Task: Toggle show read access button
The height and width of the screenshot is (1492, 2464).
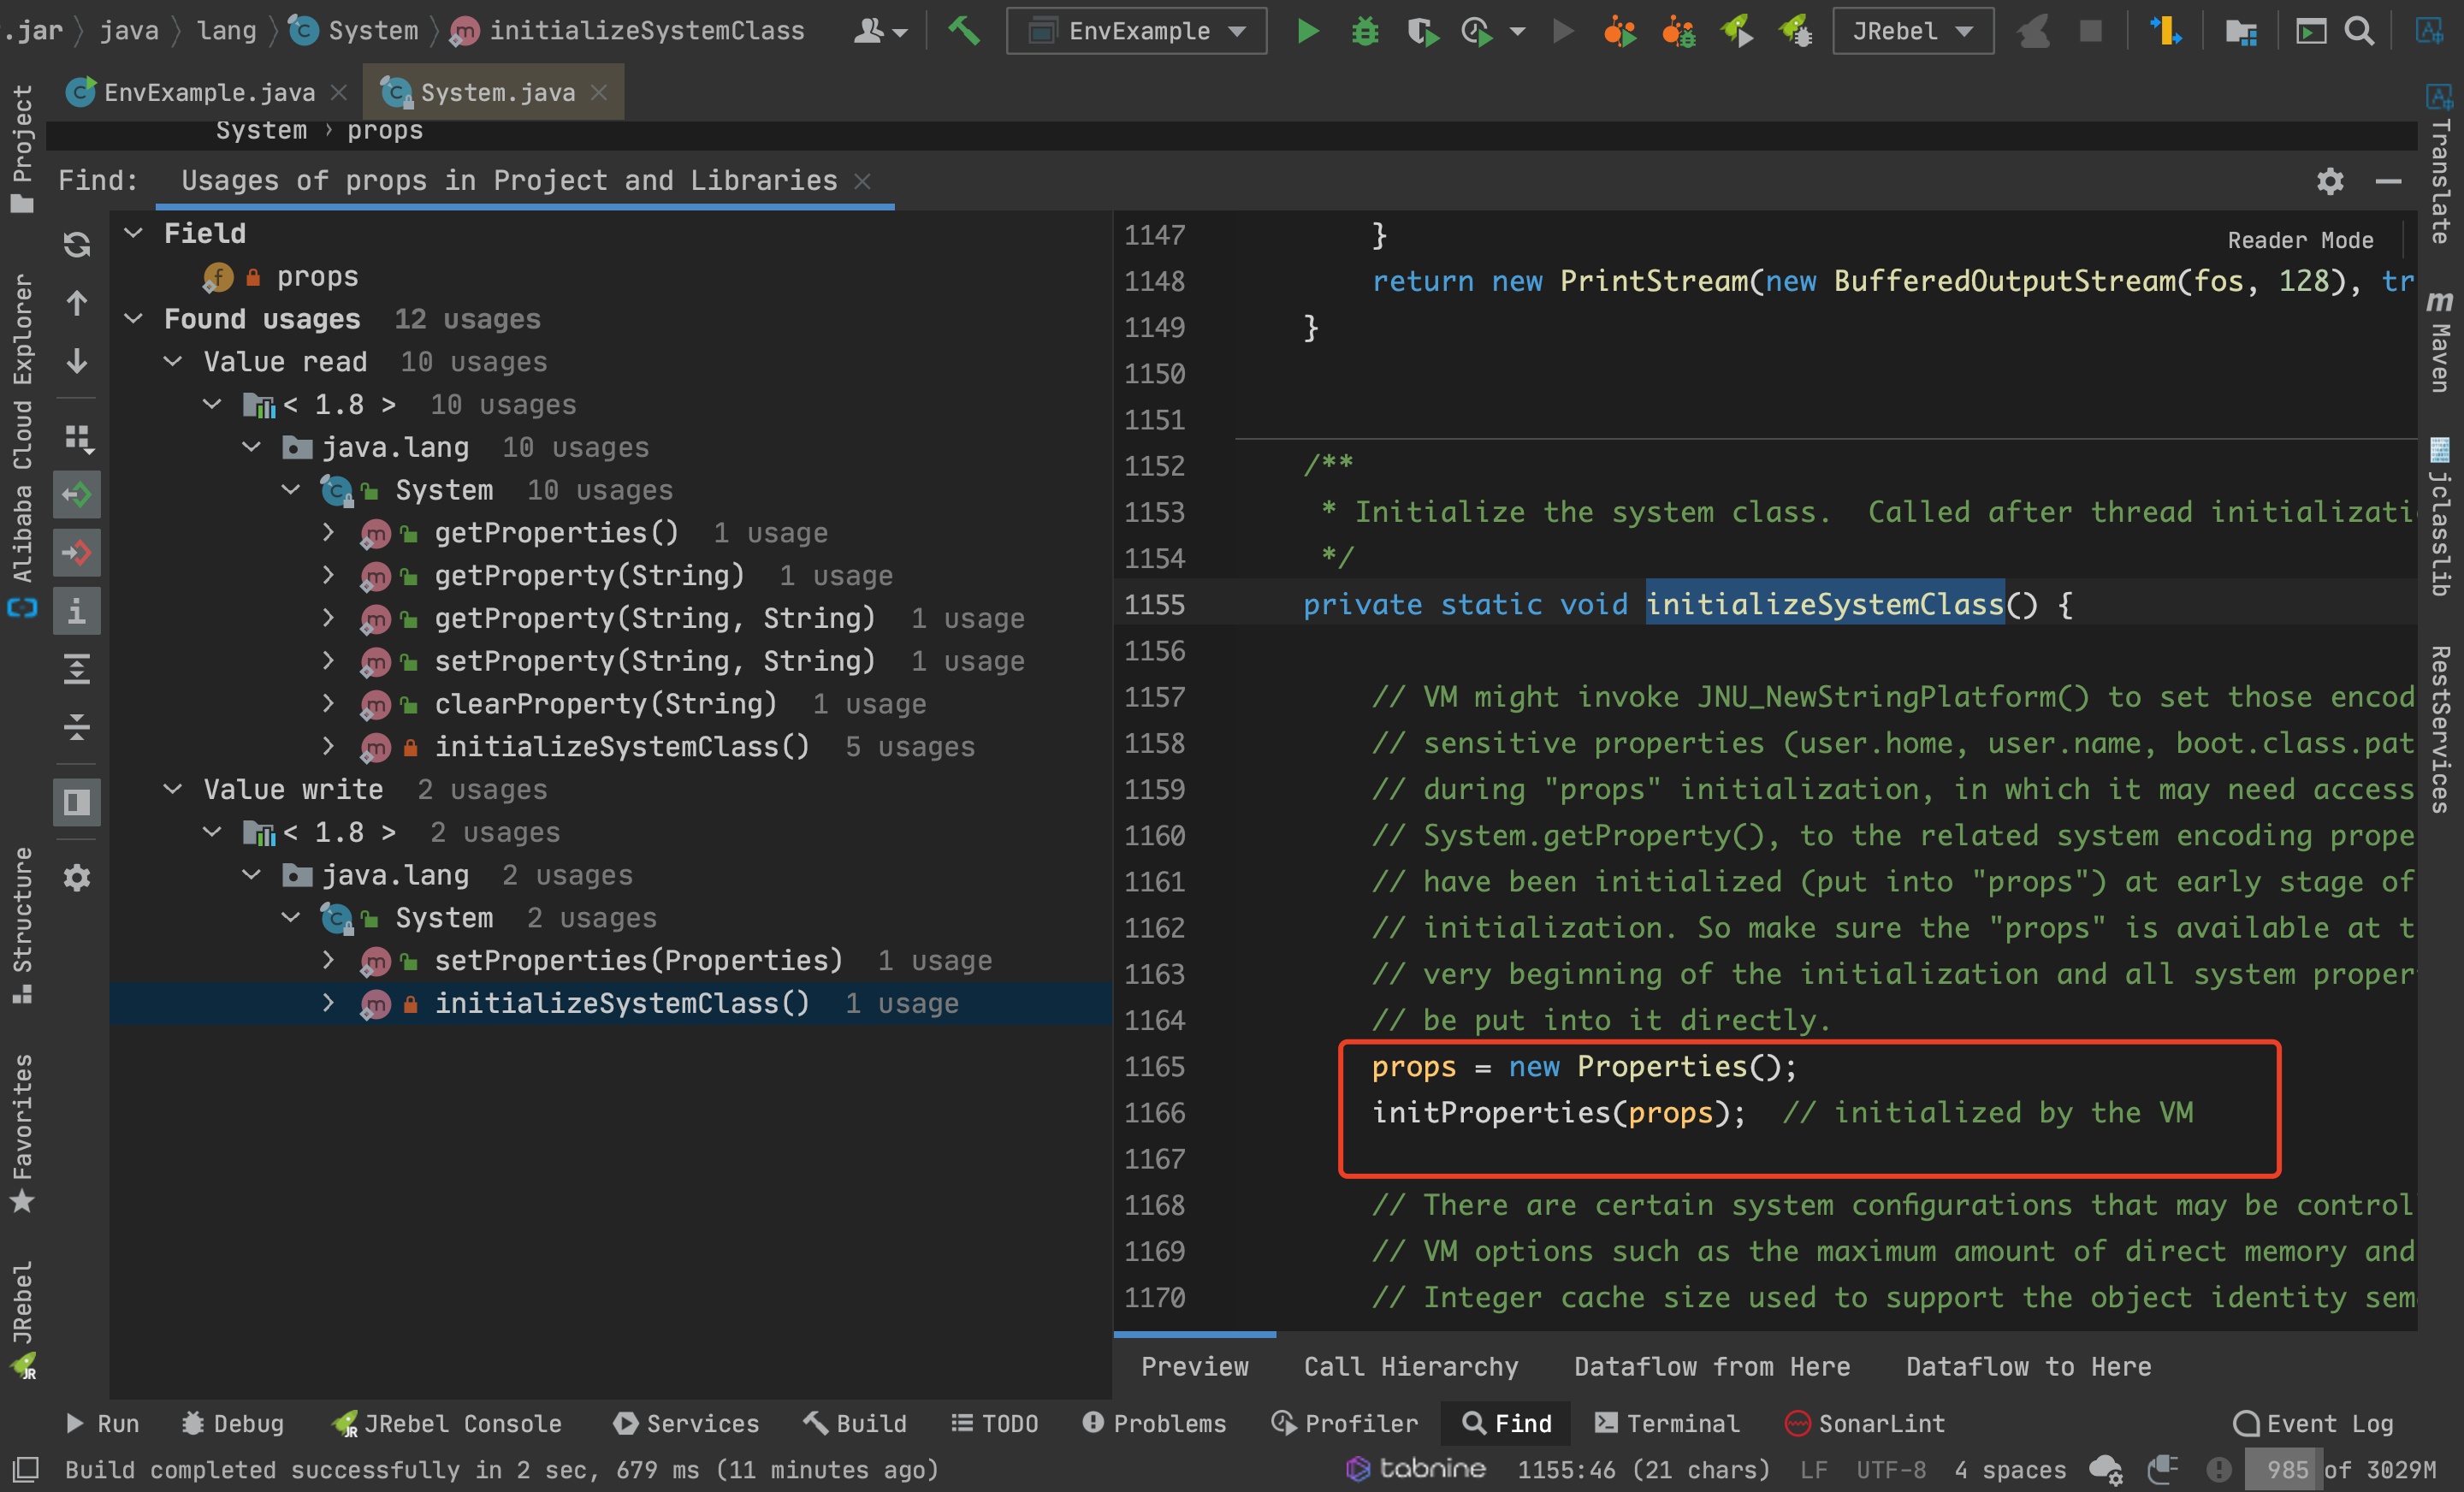Action: (77, 494)
